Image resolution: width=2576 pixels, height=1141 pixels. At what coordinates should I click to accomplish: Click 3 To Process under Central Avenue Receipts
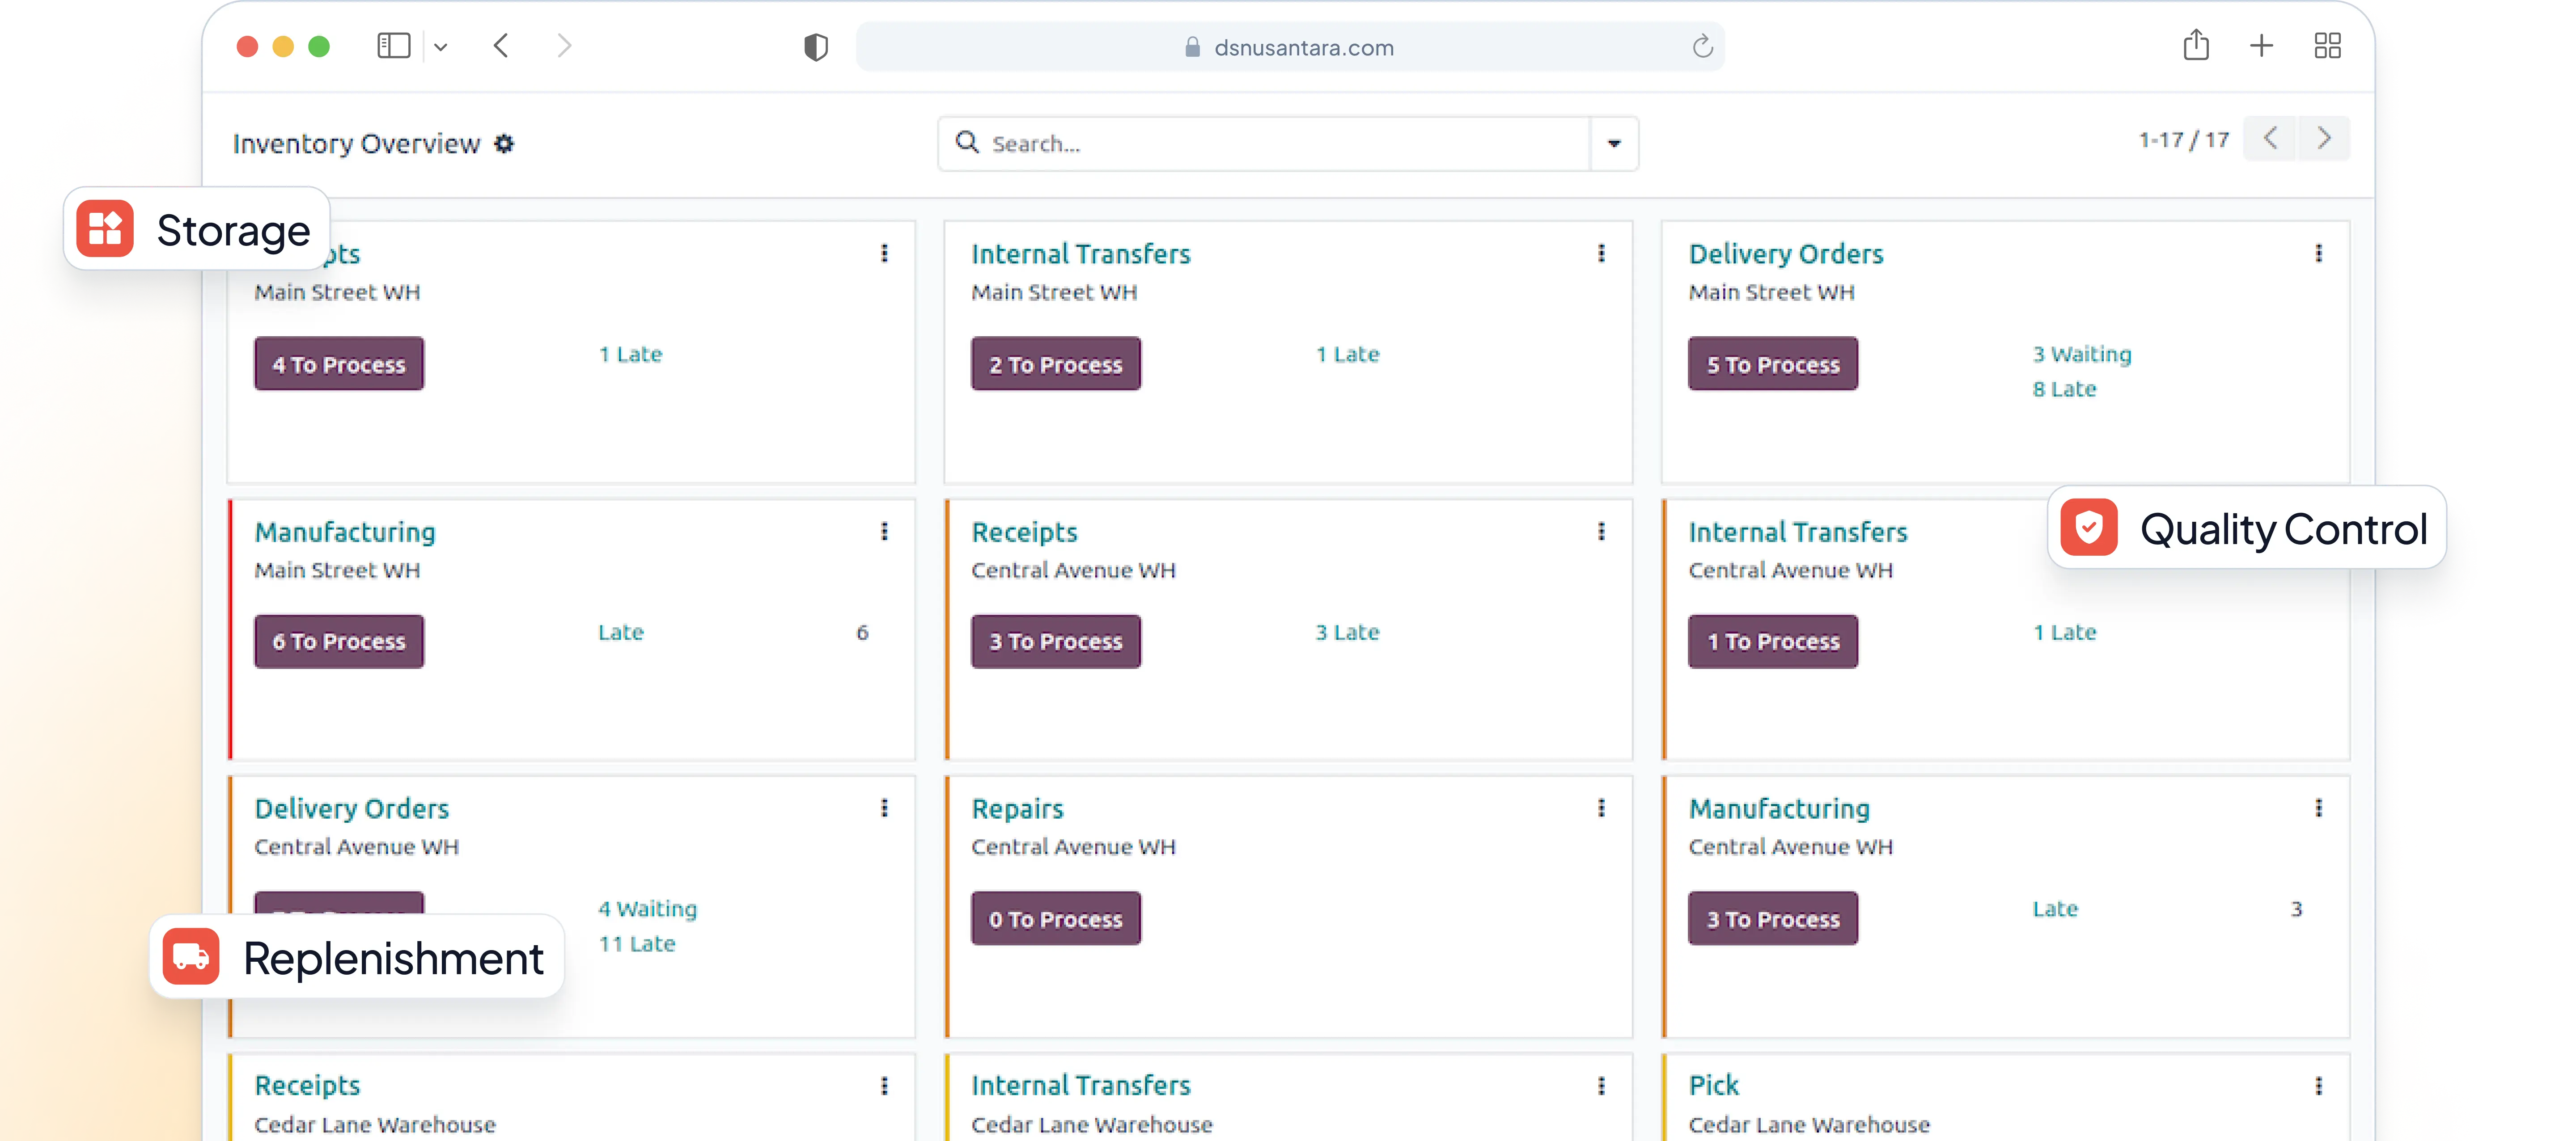coord(1056,641)
